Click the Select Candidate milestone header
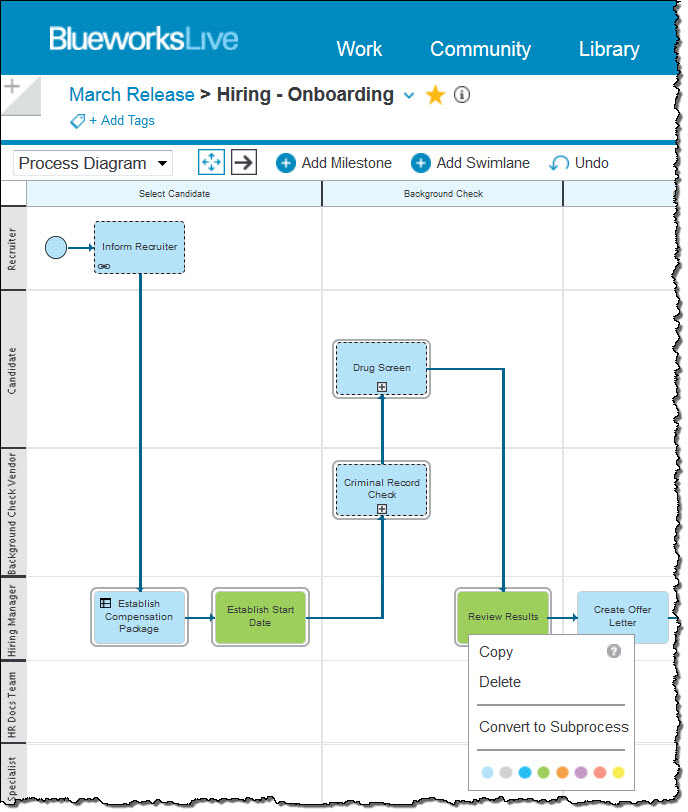 [174, 194]
